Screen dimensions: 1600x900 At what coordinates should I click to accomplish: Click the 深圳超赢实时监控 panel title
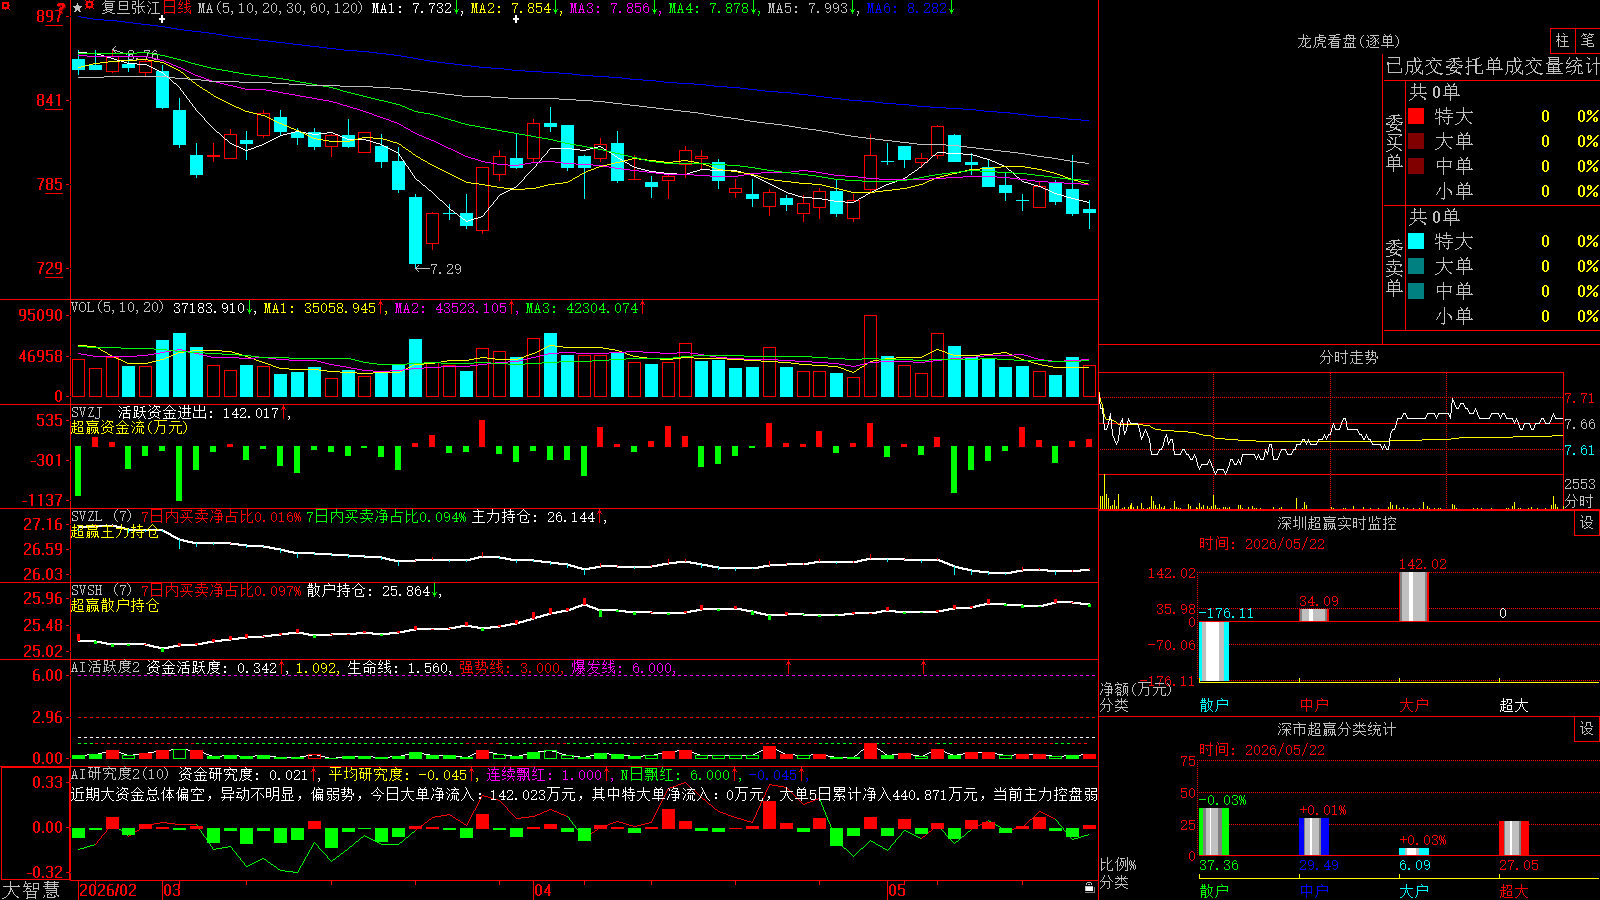pyautogui.click(x=1336, y=523)
